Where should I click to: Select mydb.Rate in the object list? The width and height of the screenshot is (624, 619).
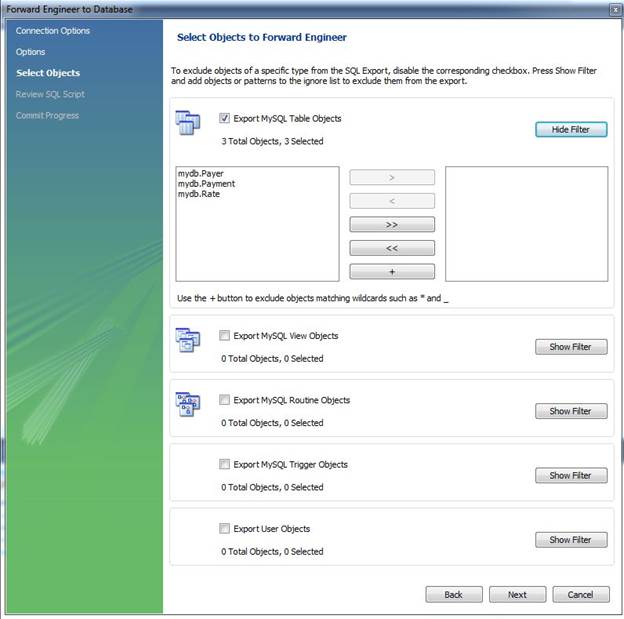pyautogui.click(x=199, y=194)
